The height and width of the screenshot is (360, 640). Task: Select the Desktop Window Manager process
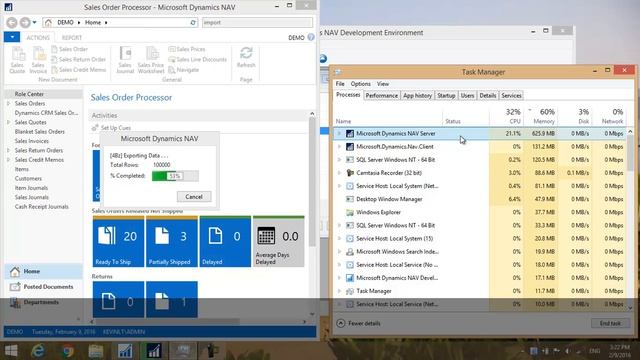(x=480, y=199)
